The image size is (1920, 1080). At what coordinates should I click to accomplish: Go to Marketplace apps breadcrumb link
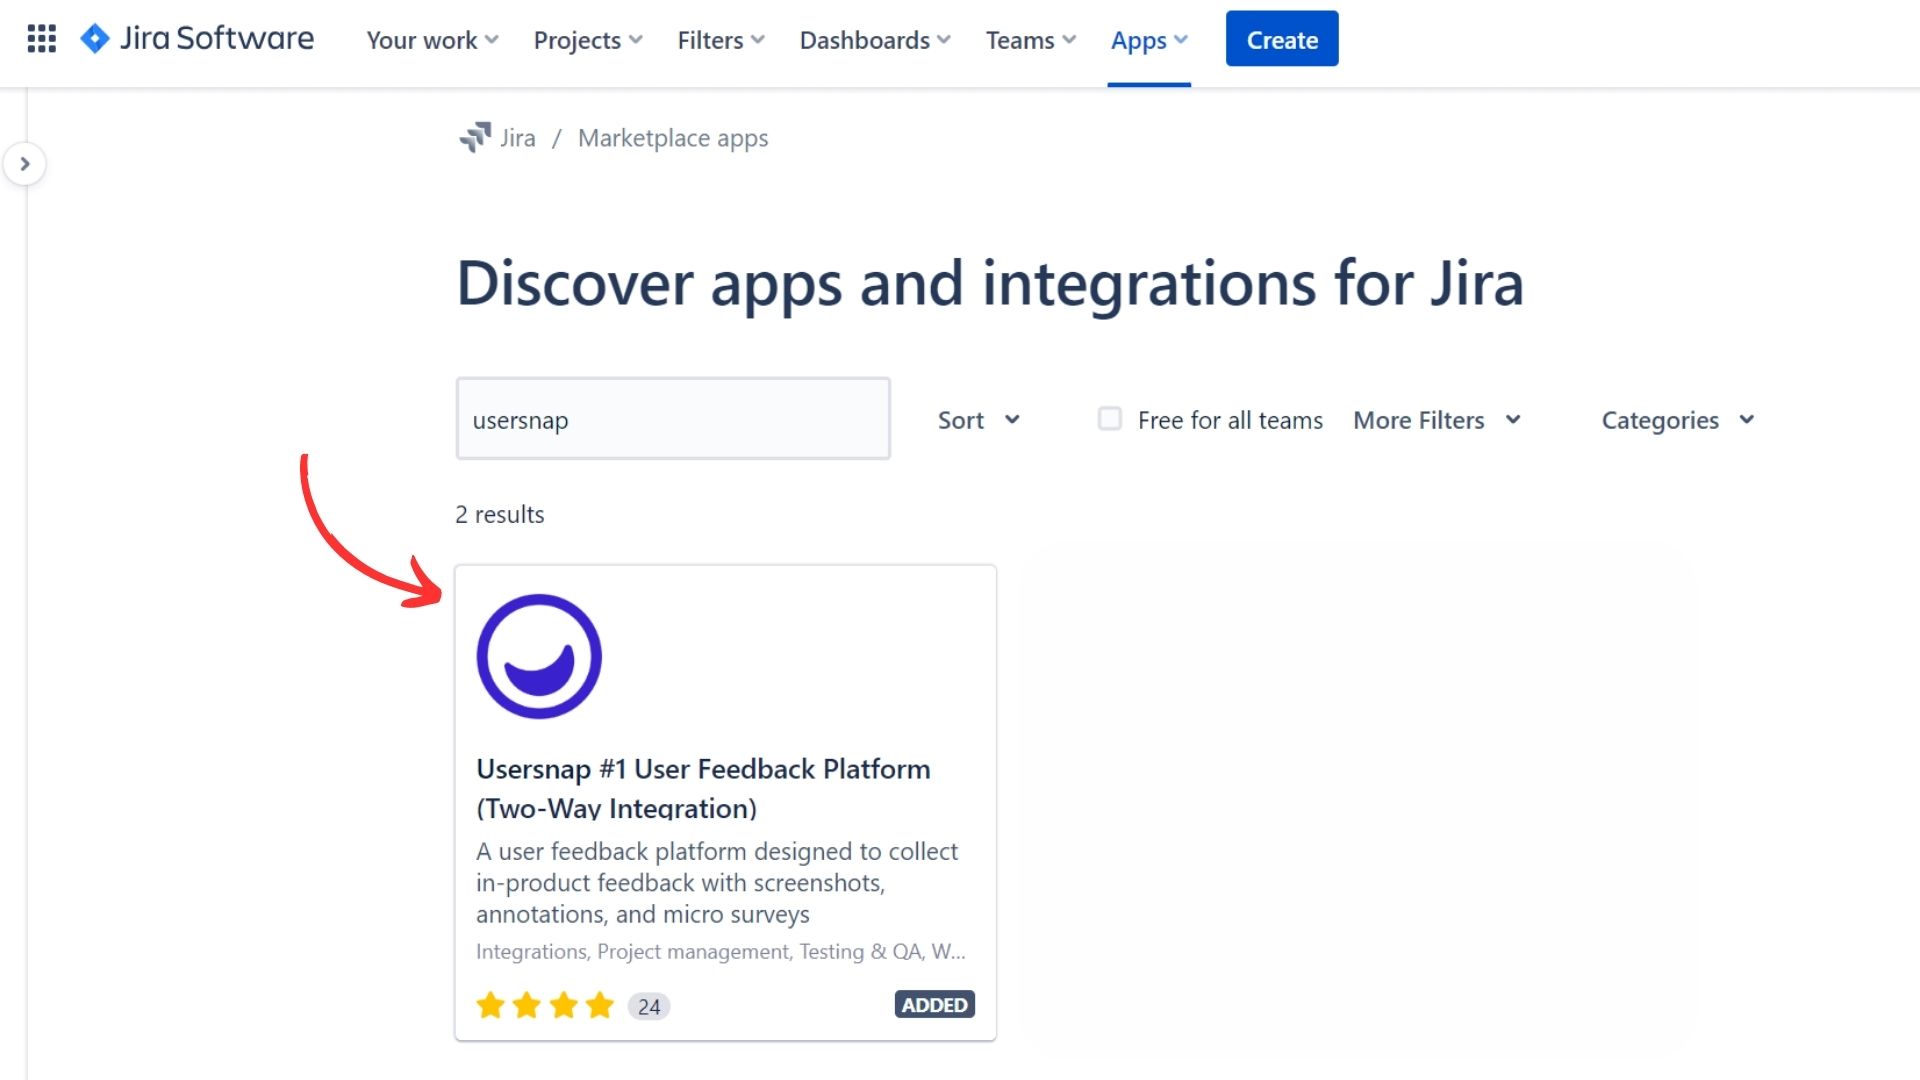(673, 138)
